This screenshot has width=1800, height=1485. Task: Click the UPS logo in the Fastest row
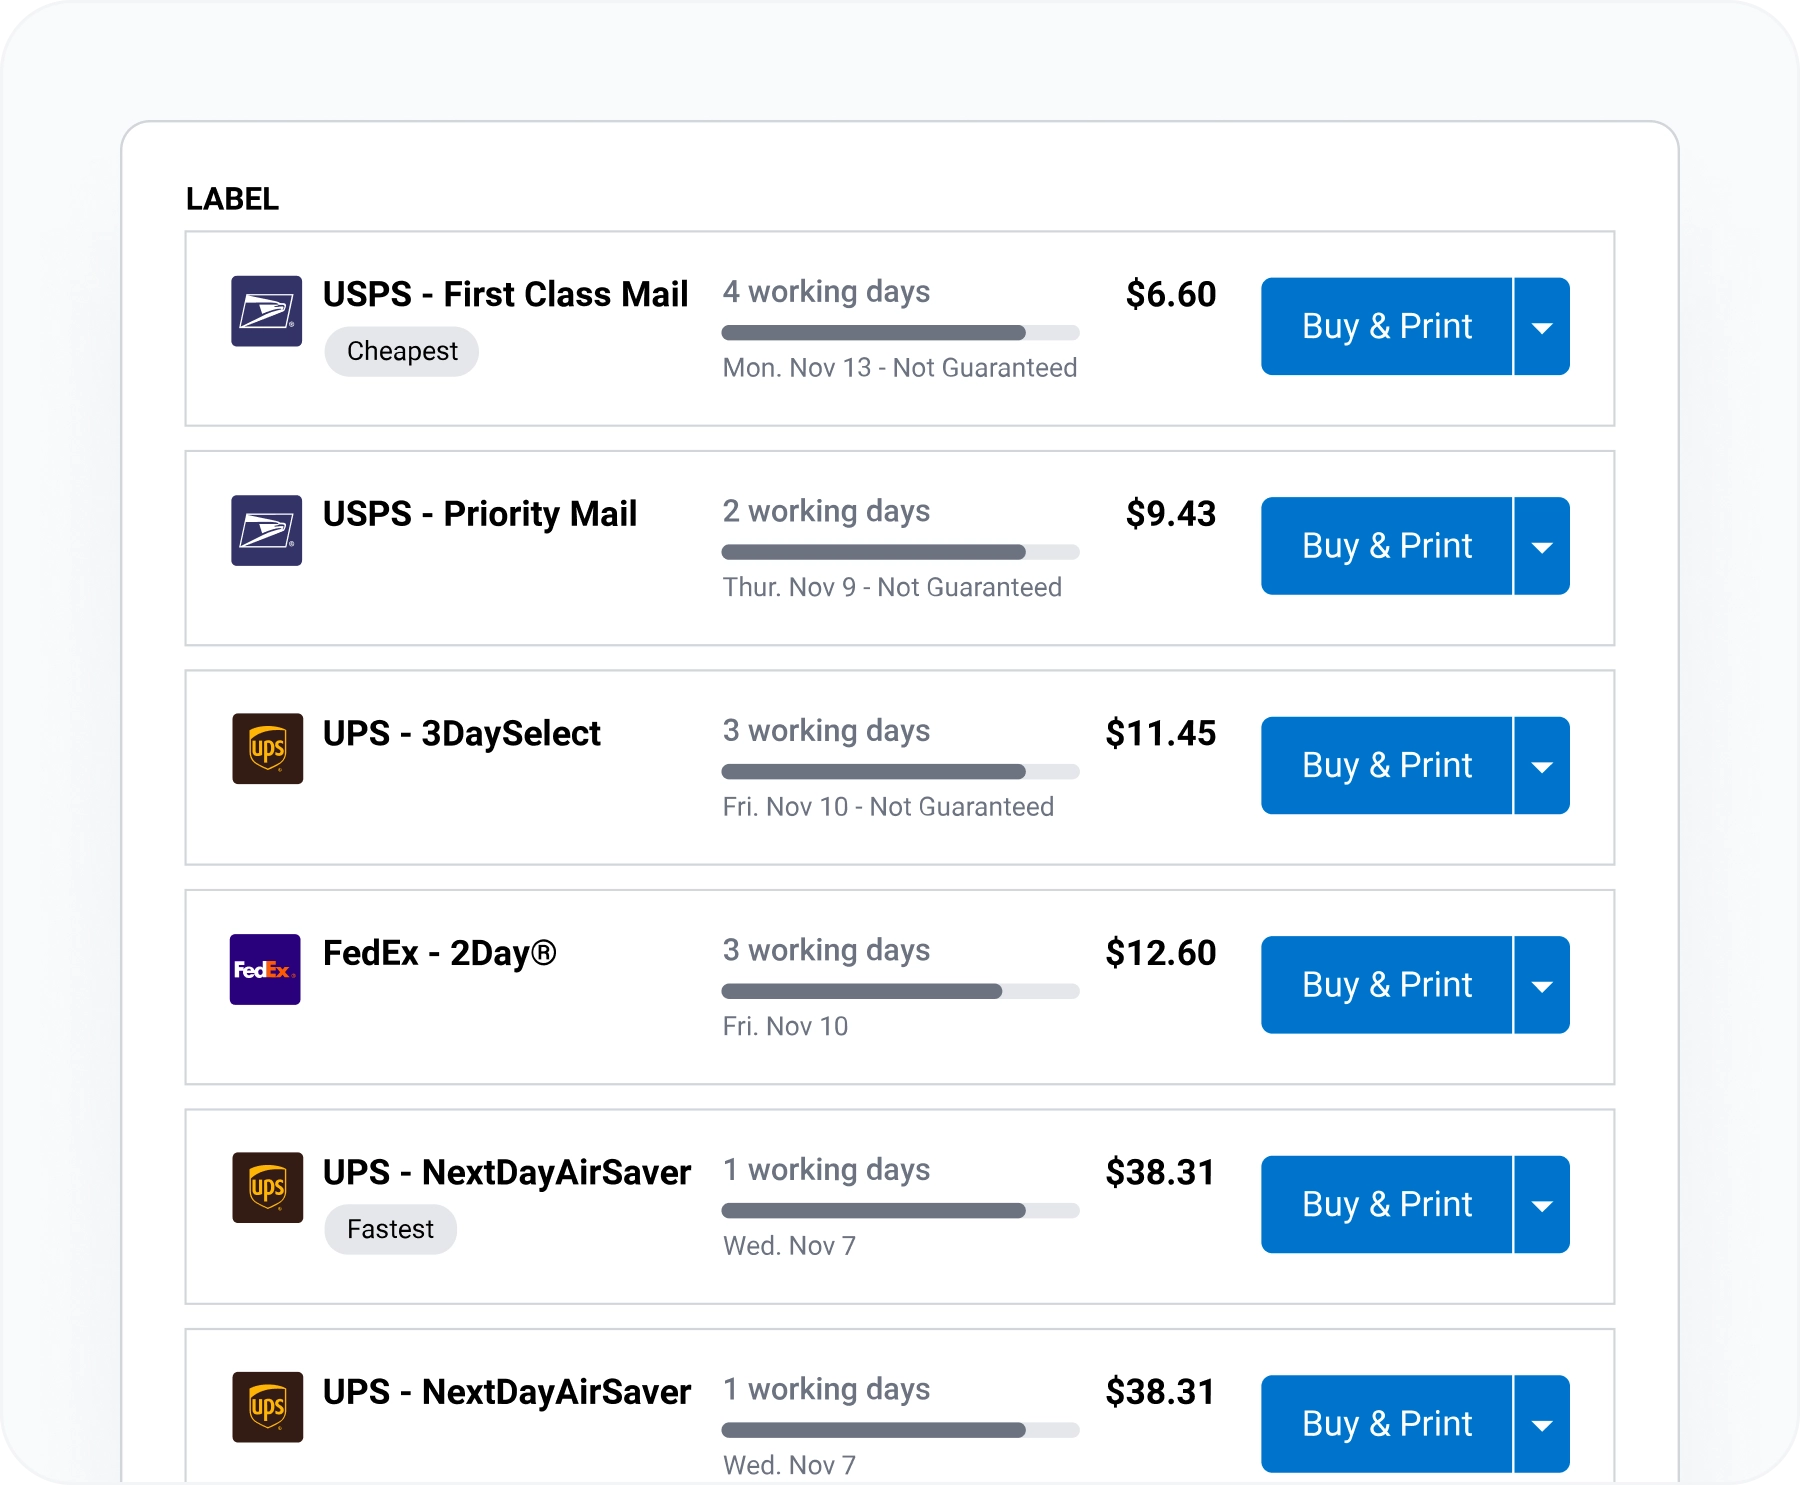tap(267, 1187)
